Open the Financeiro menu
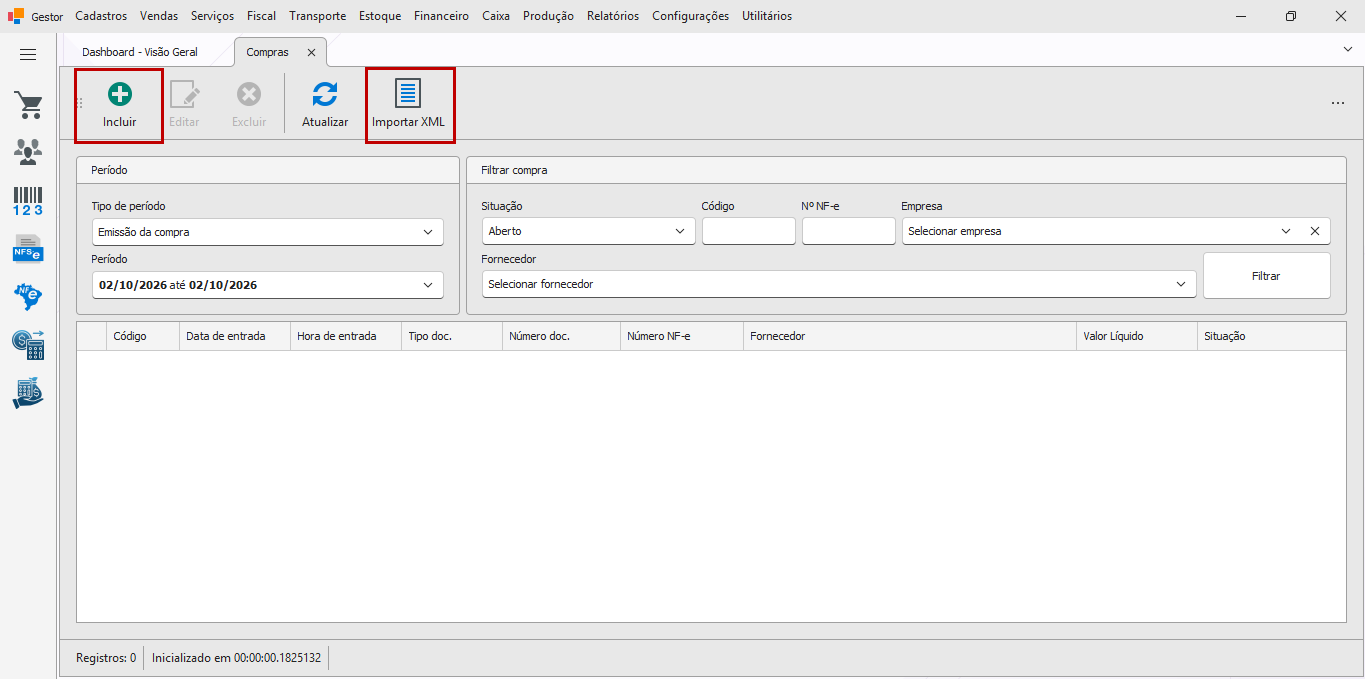 tap(441, 16)
